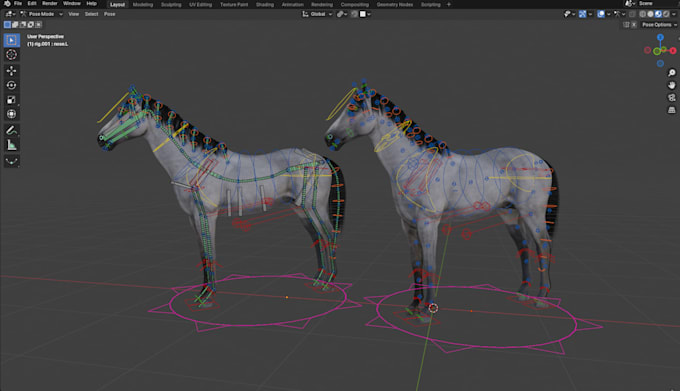Open the Window menu
The height and width of the screenshot is (391, 680).
coord(72,3)
